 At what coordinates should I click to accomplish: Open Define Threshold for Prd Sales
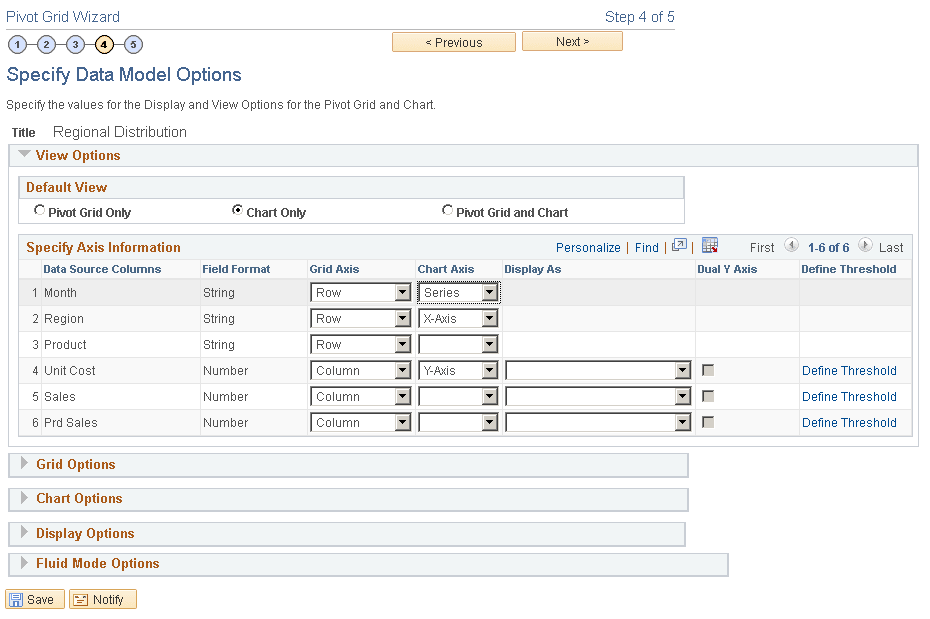tap(849, 422)
